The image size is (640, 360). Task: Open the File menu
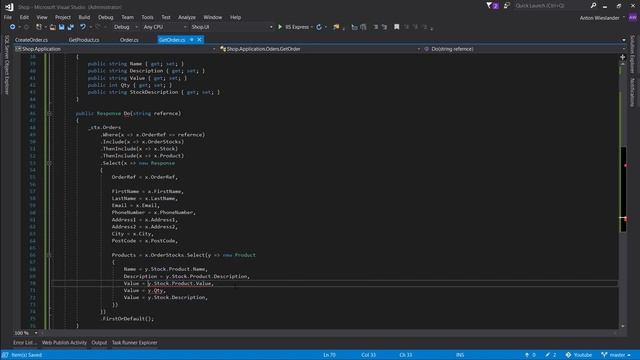click(x=8, y=17)
